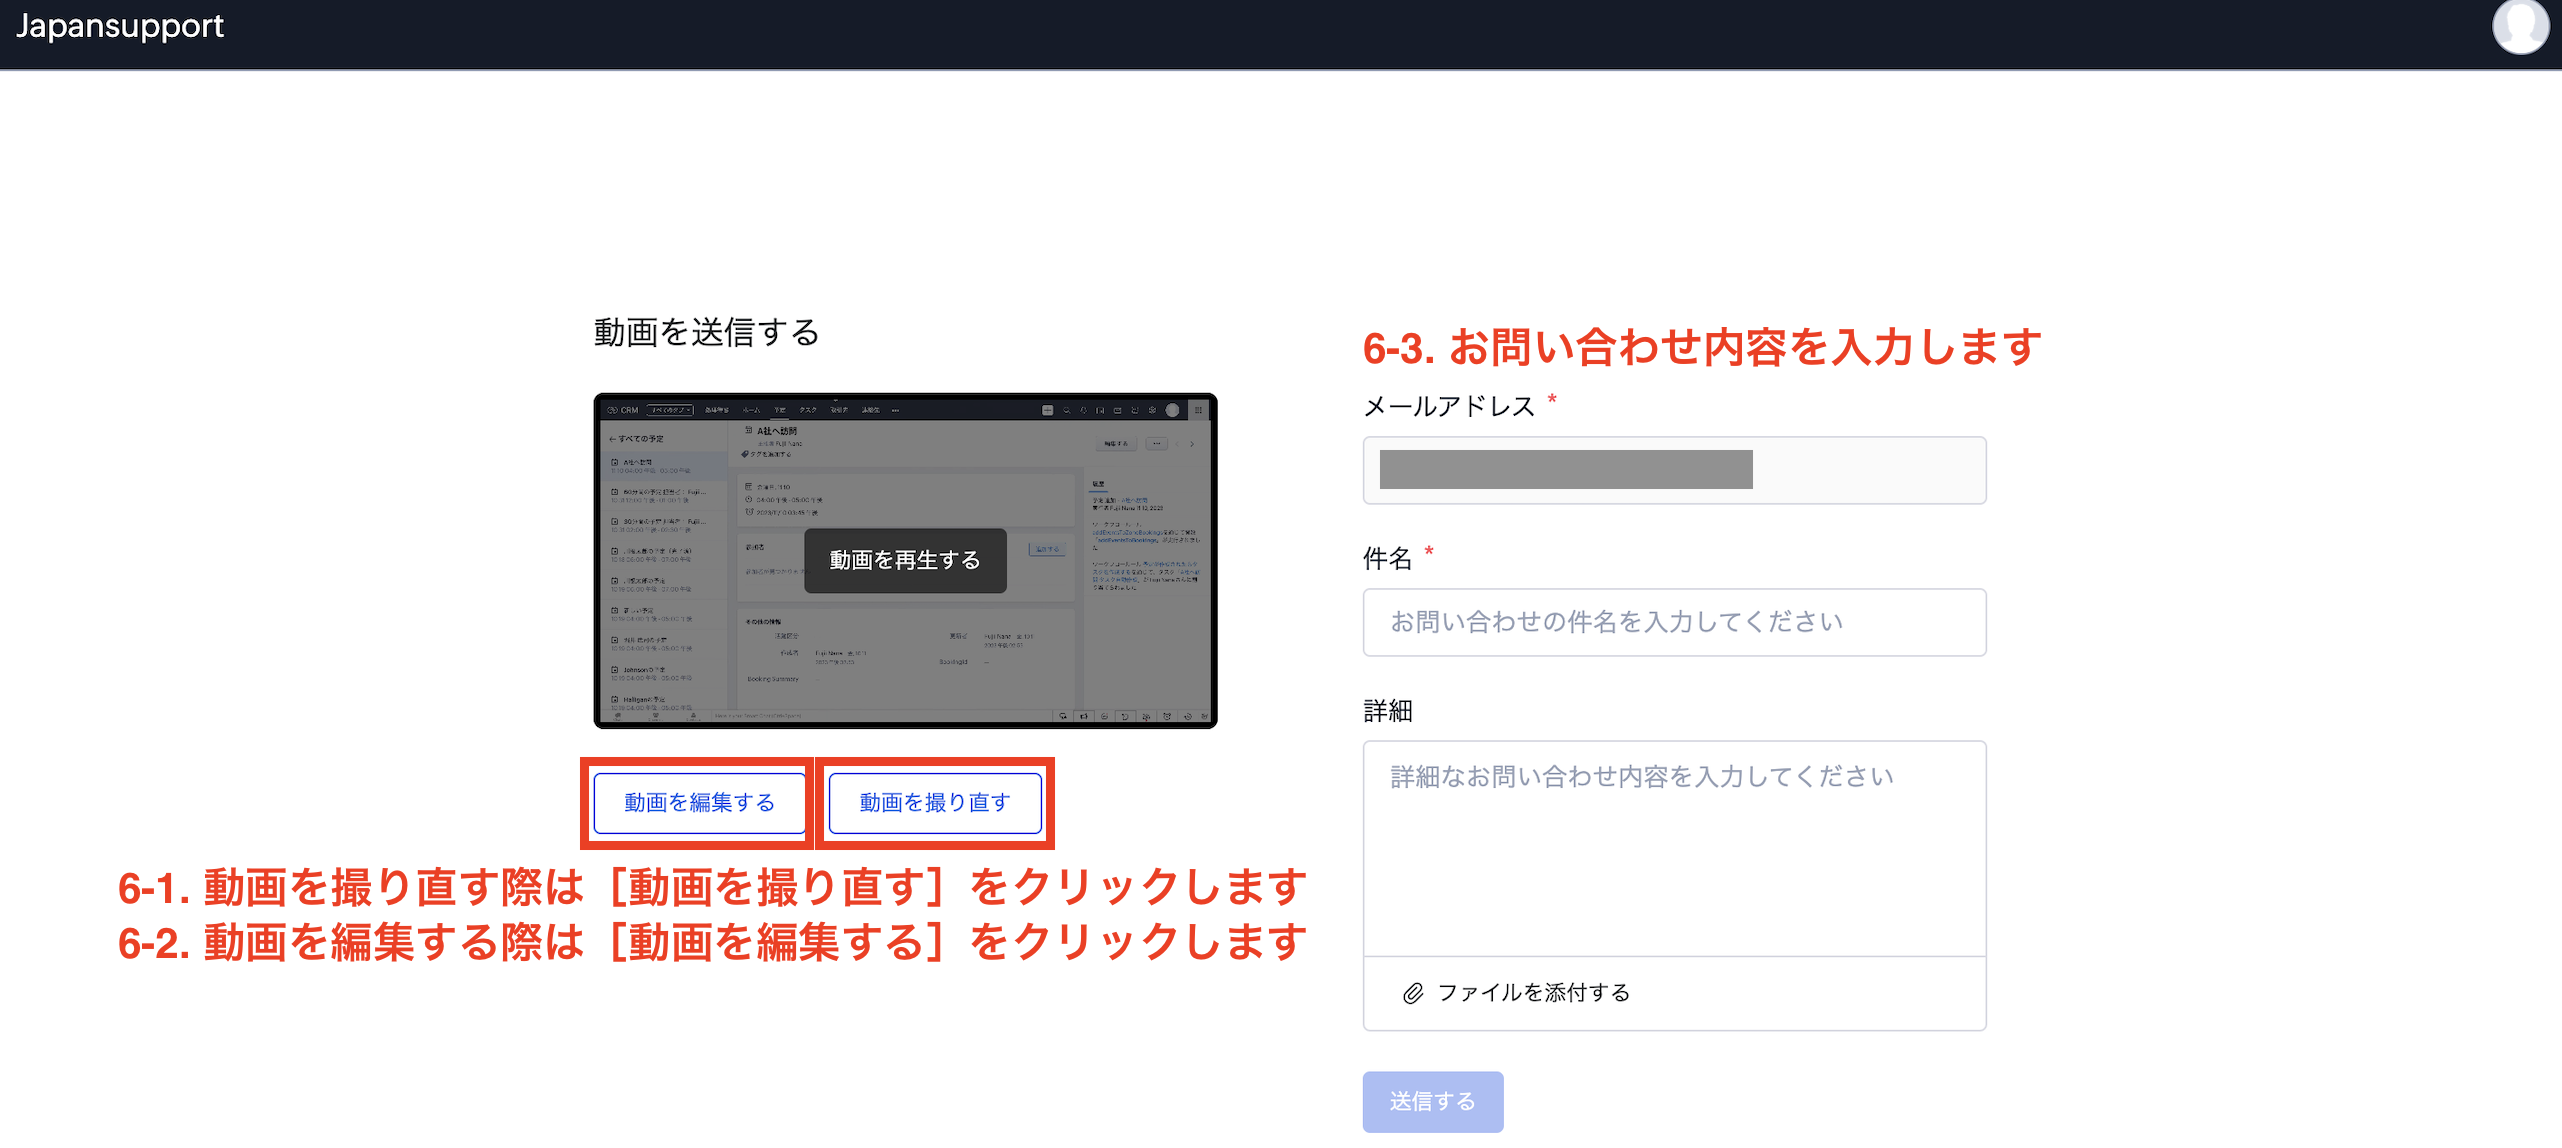Click the 詳細 details text area
This screenshot has width=2562, height=1148.
[1673, 848]
